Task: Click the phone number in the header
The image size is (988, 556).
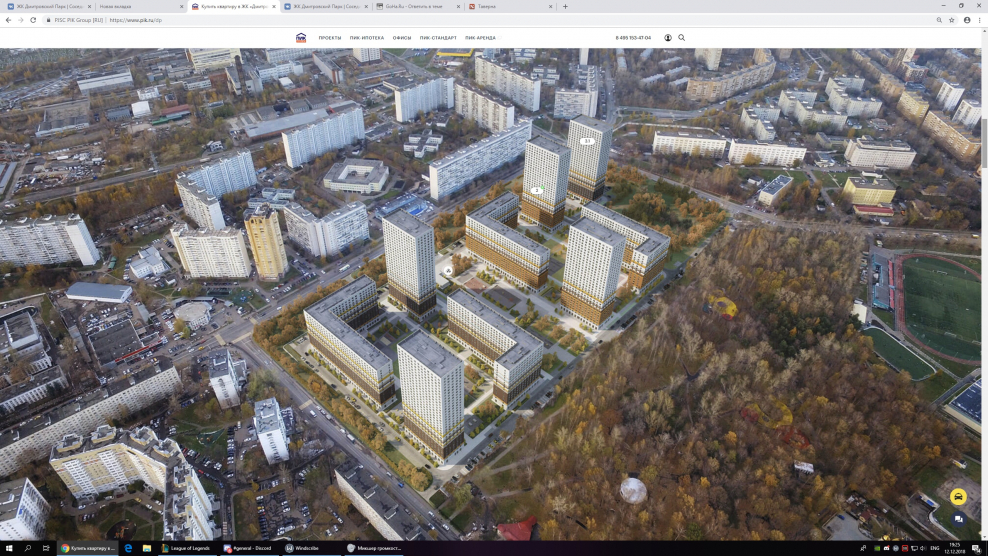Action: [x=633, y=38]
